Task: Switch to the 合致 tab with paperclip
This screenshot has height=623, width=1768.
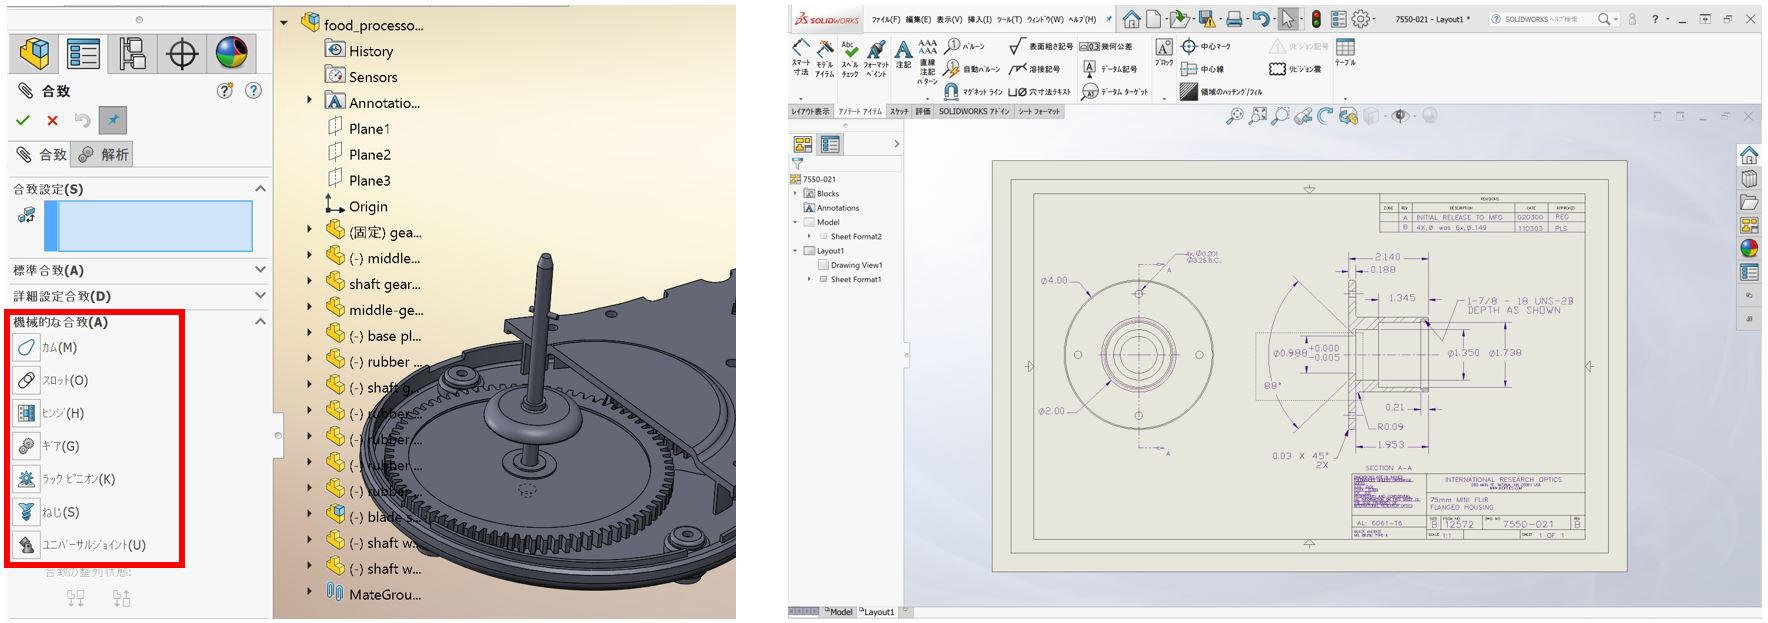Action: 41,154
